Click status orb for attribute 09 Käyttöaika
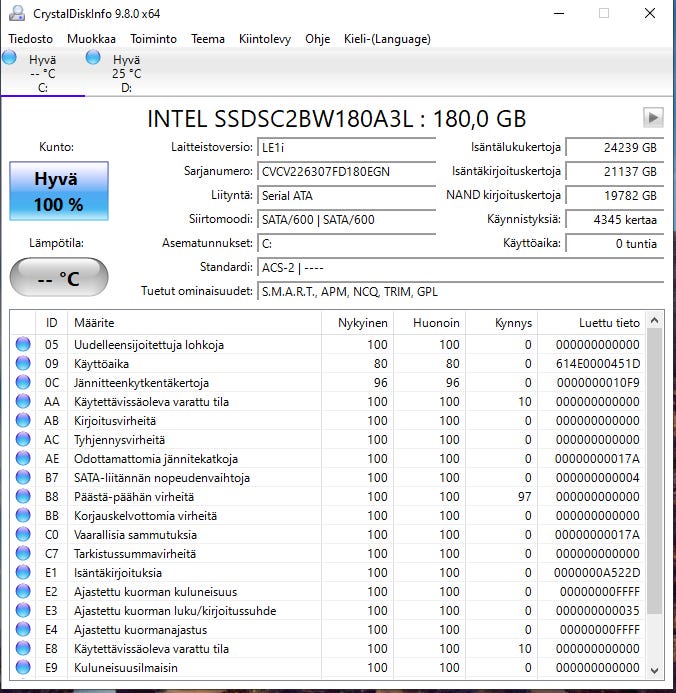Screen dimensions: 676x693 coord(23,363)
